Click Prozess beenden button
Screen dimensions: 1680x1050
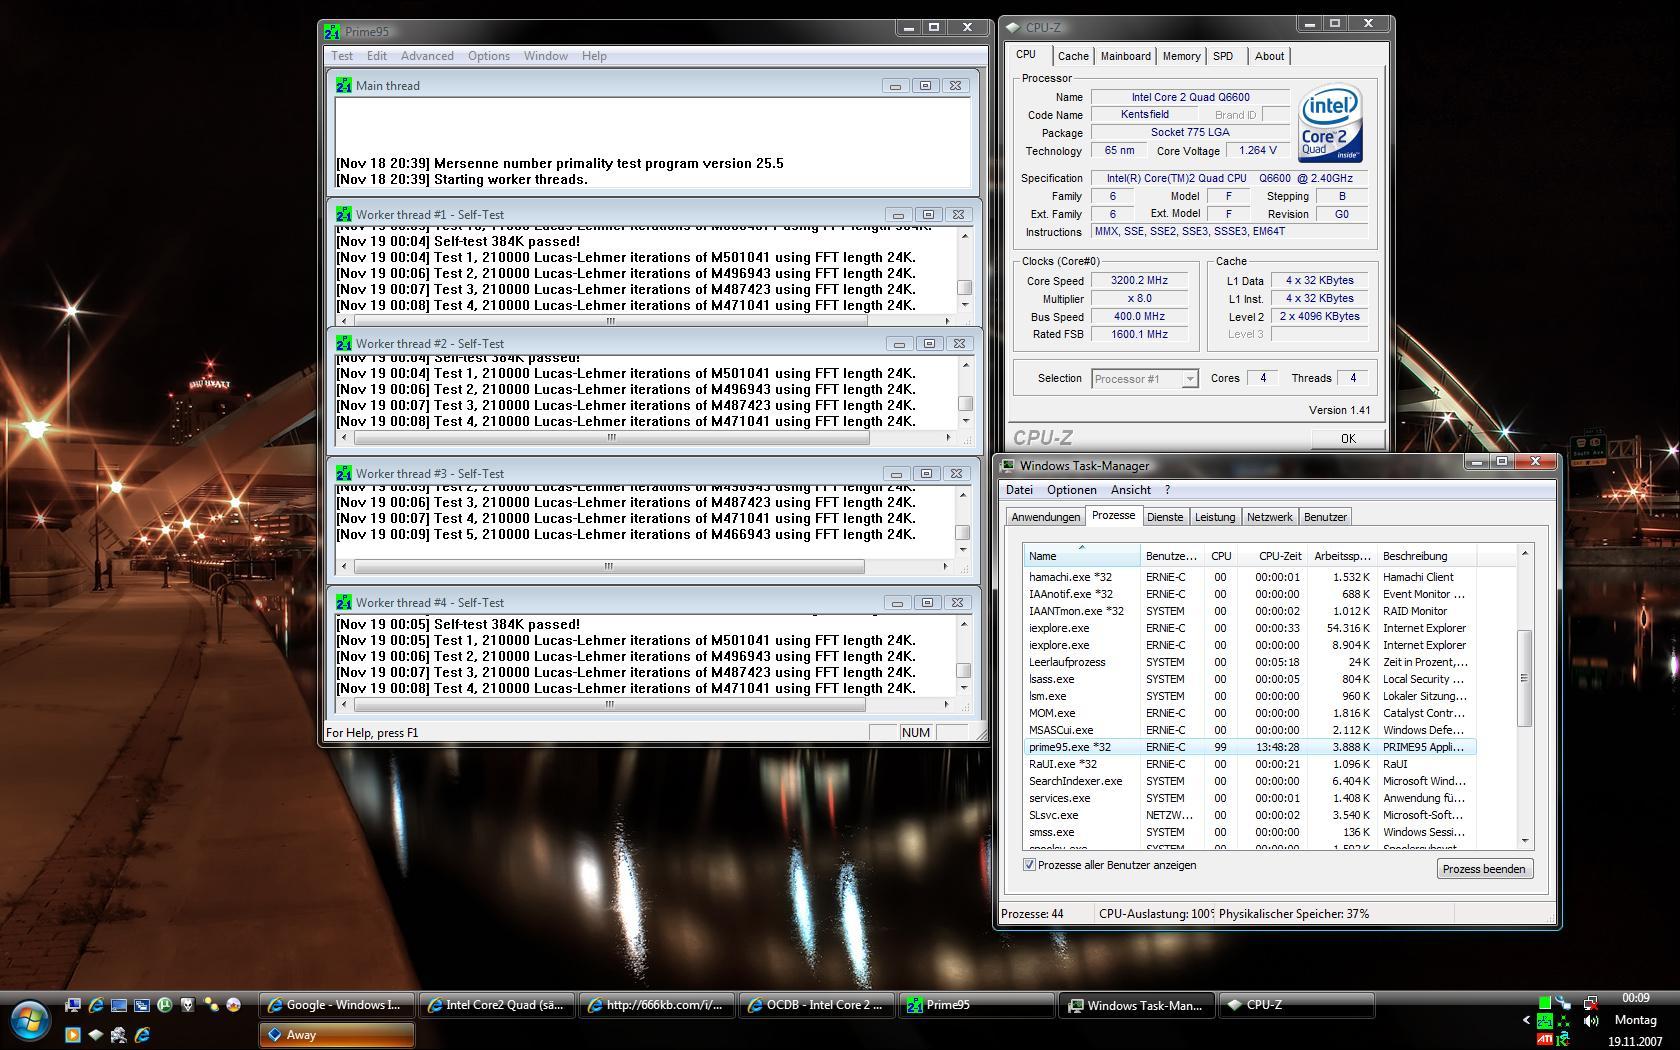(1484, 869)
